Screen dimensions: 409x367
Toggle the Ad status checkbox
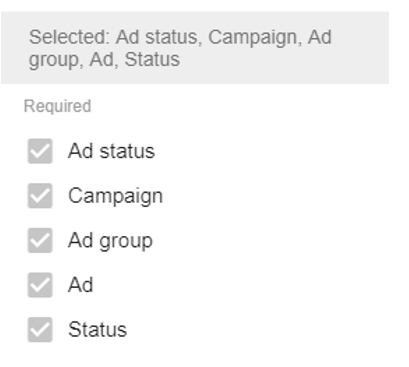(40, 151)
